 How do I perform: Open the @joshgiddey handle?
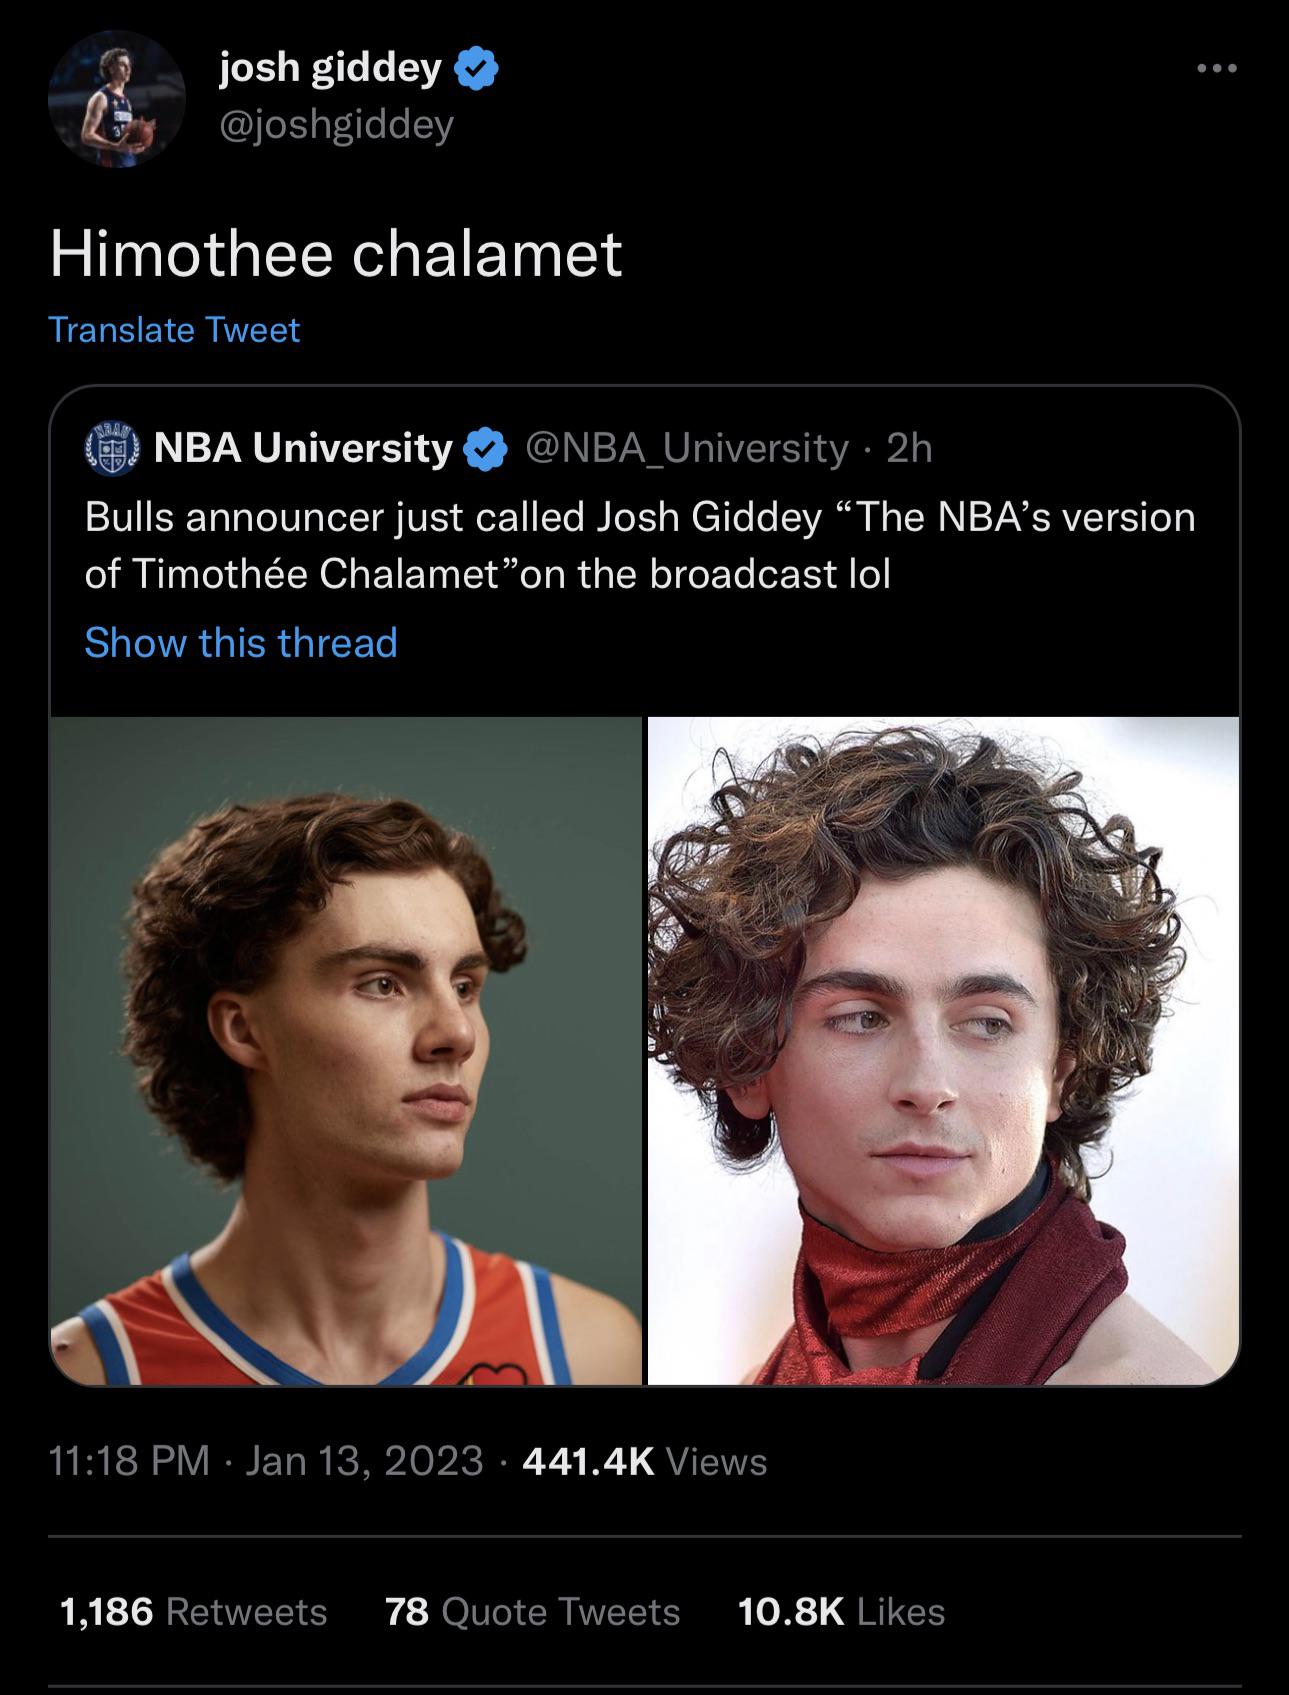pos(336,124)
